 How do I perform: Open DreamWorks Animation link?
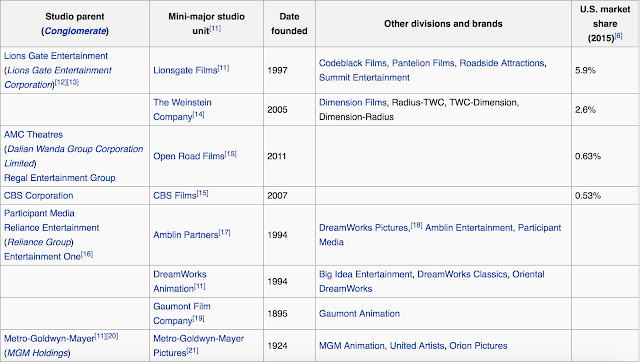[x=180, y=281]
